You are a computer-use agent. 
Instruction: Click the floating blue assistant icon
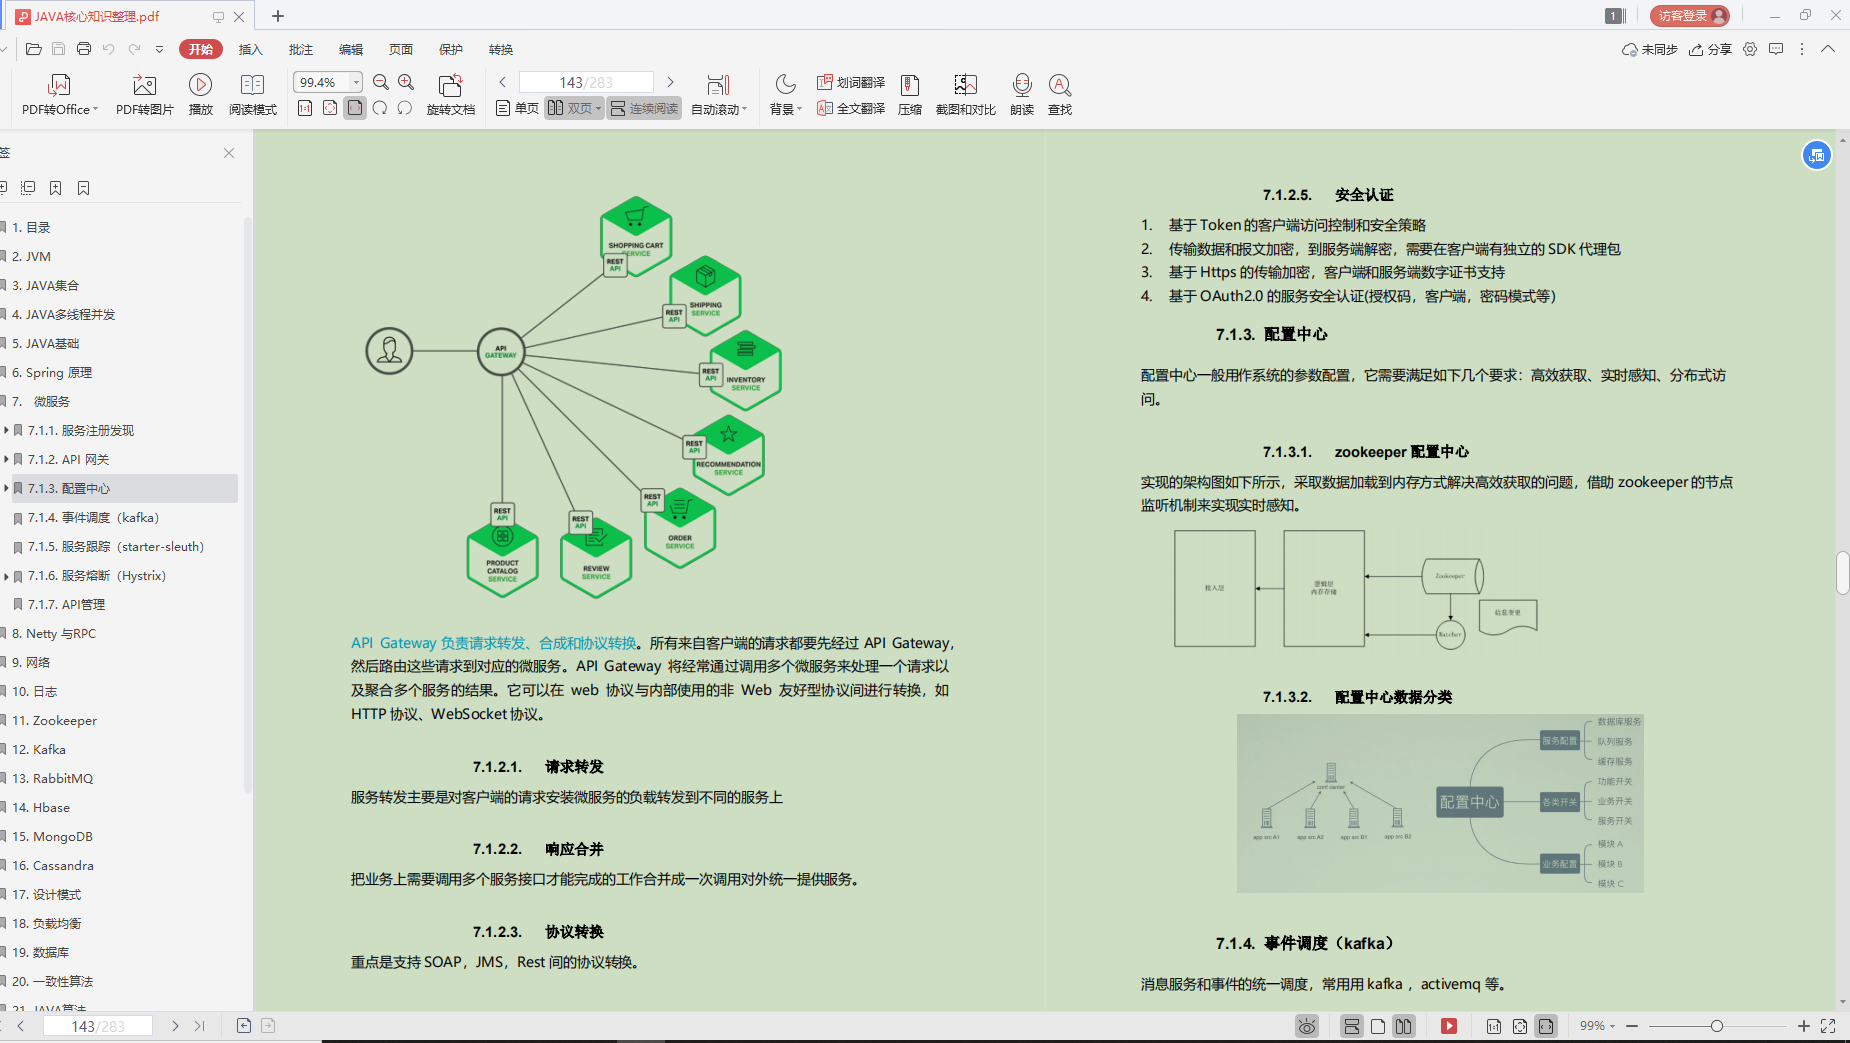(1817, 155)
